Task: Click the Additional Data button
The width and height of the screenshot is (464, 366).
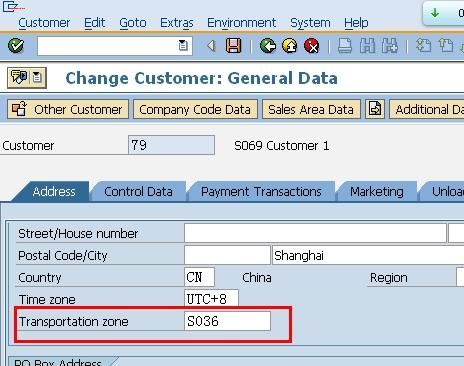Action: [x=427, y=109]
